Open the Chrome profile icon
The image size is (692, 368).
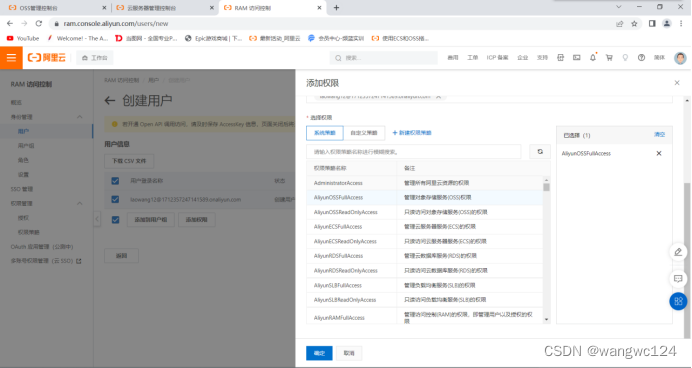pos(666,23)
